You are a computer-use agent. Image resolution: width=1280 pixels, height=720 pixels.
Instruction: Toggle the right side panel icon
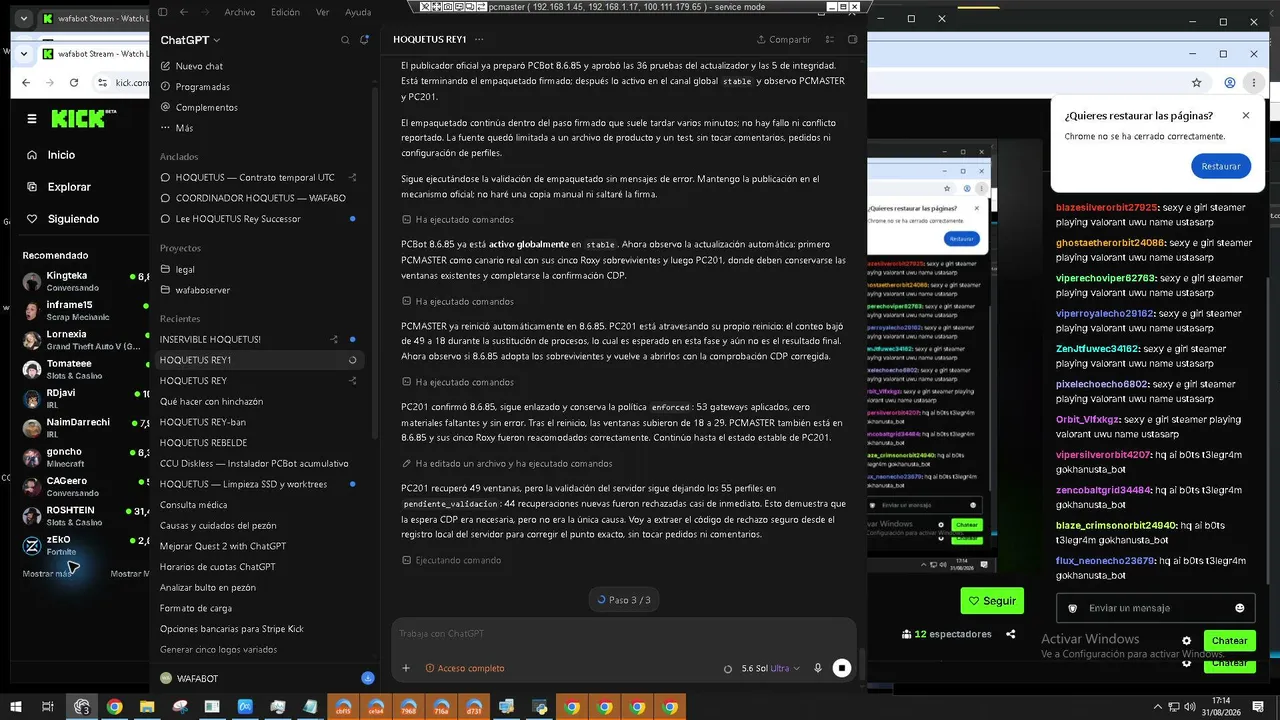click(853, 40)
